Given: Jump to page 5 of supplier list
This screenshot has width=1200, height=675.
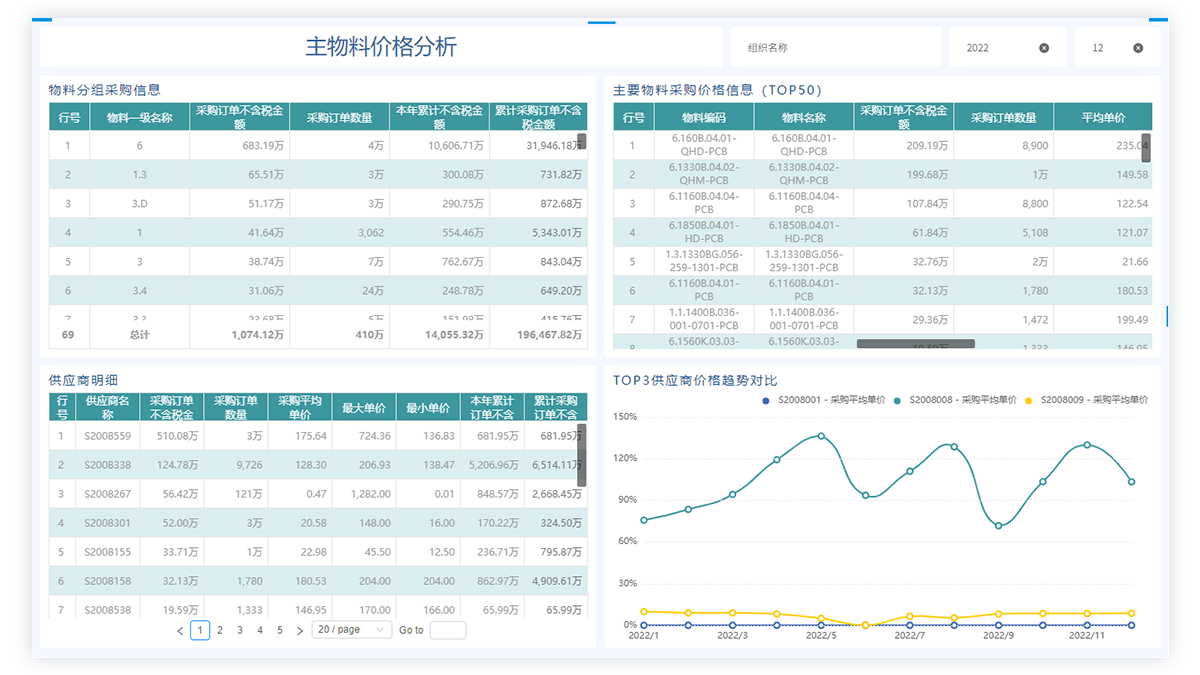Looking at the screenshot, I should pos(280,631).
